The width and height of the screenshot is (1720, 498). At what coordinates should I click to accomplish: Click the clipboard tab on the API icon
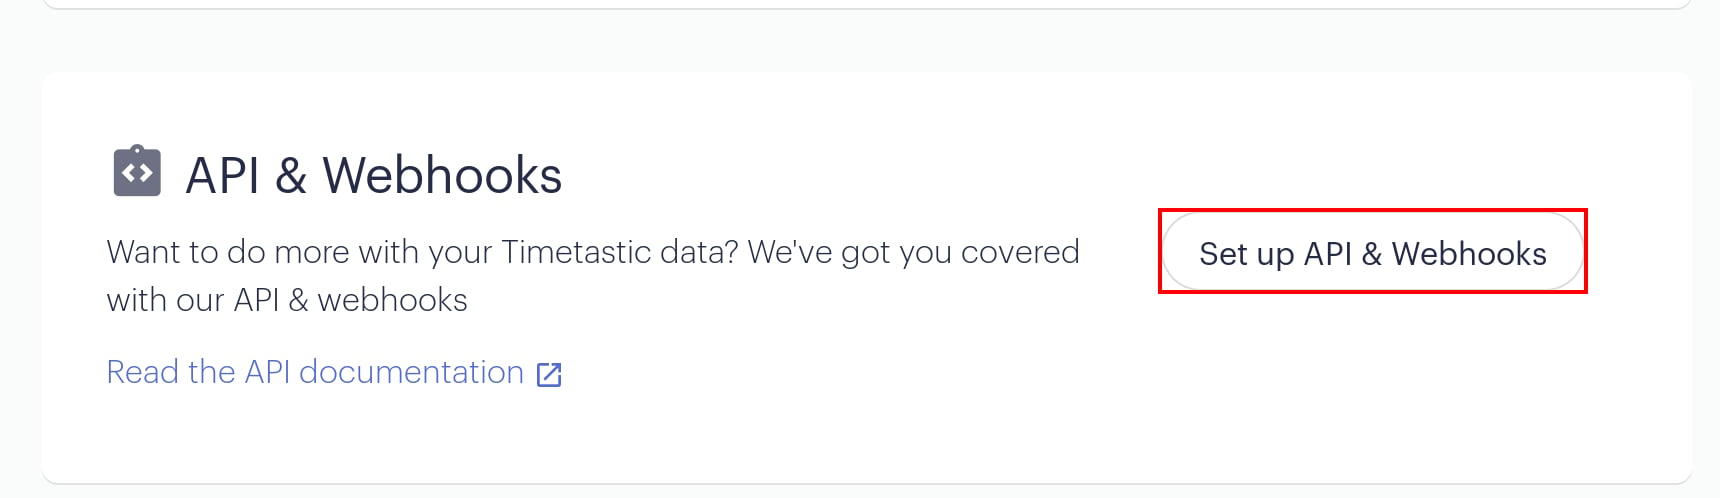click(x=137, y=149)
